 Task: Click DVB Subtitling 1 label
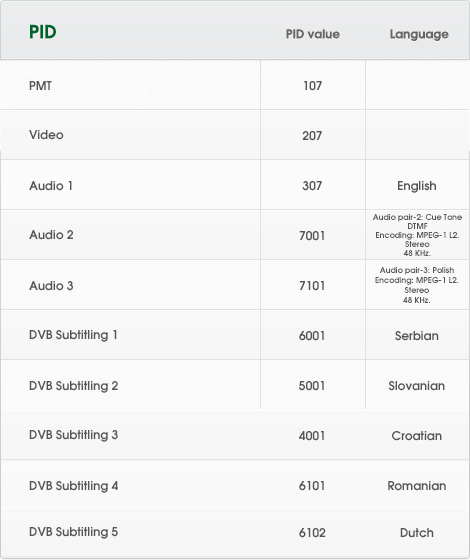click(x=73, y=335)
